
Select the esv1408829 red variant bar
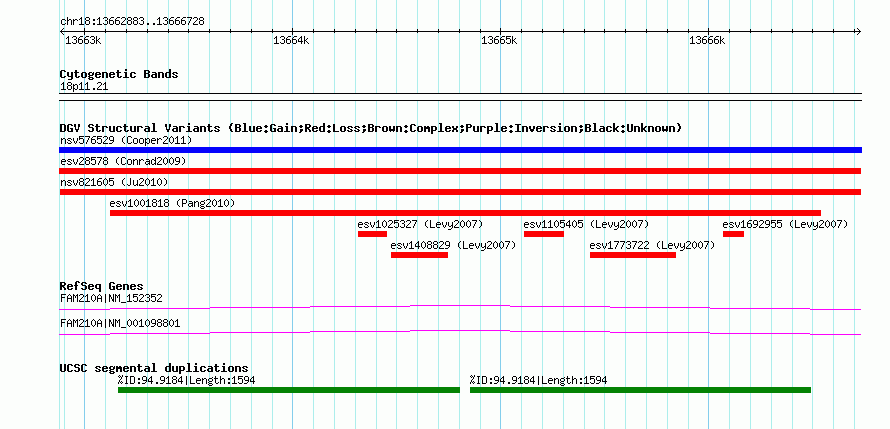click(x=419, y=255)
